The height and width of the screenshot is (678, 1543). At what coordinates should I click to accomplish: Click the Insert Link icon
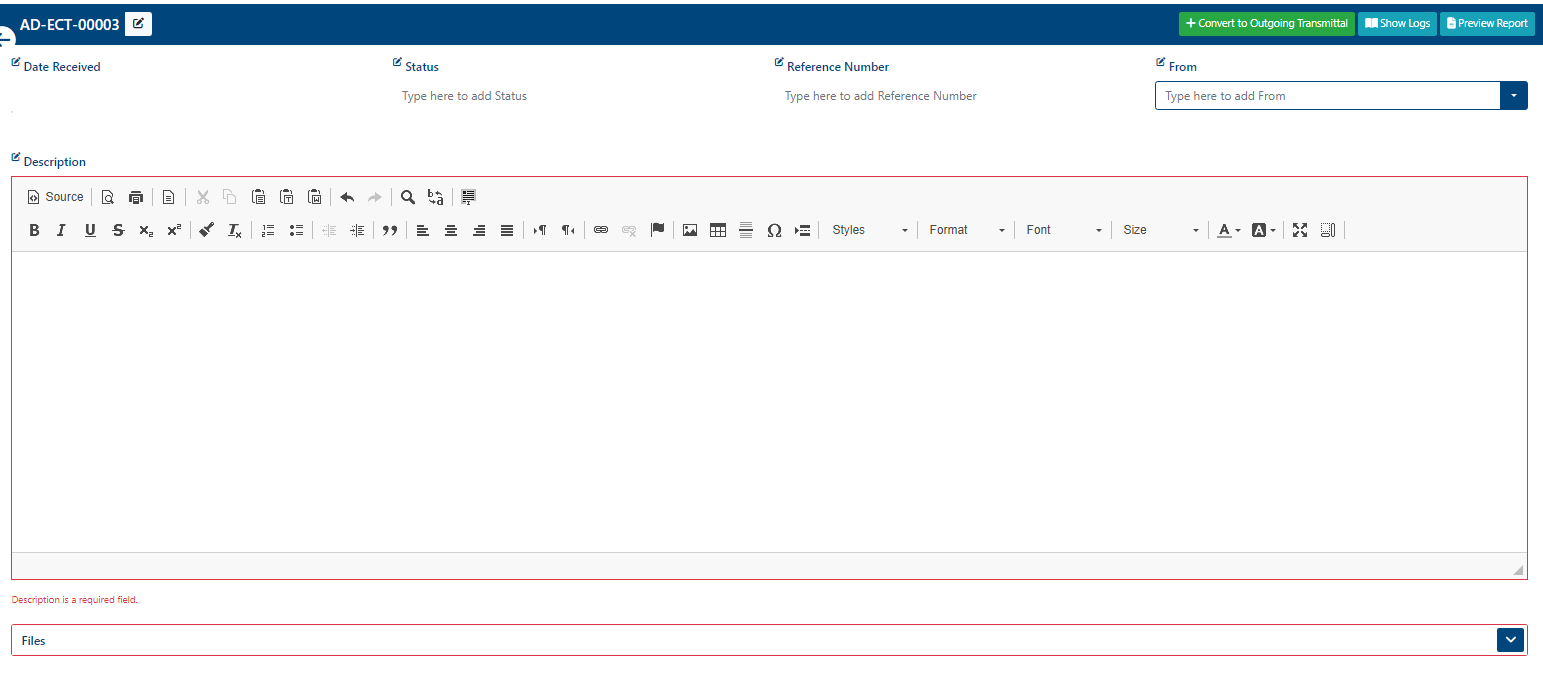601,230
